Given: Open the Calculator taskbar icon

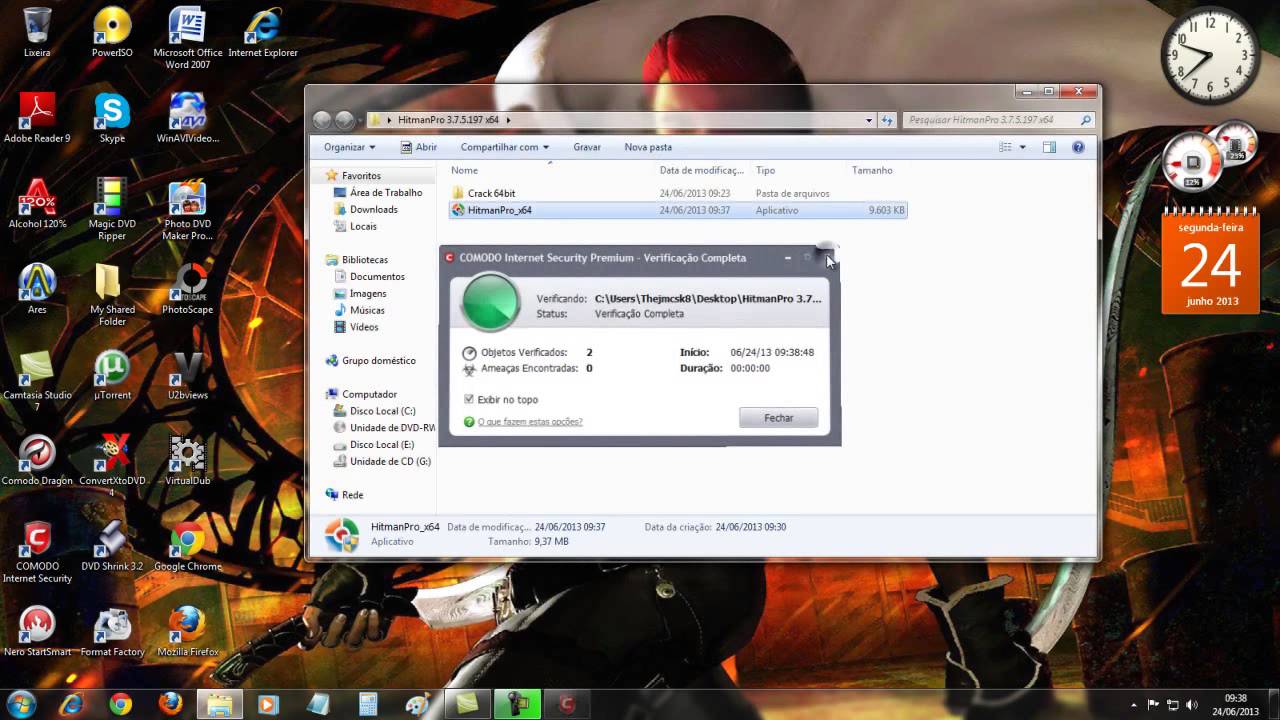Looking at the screenshot, I should pos(367,704).
